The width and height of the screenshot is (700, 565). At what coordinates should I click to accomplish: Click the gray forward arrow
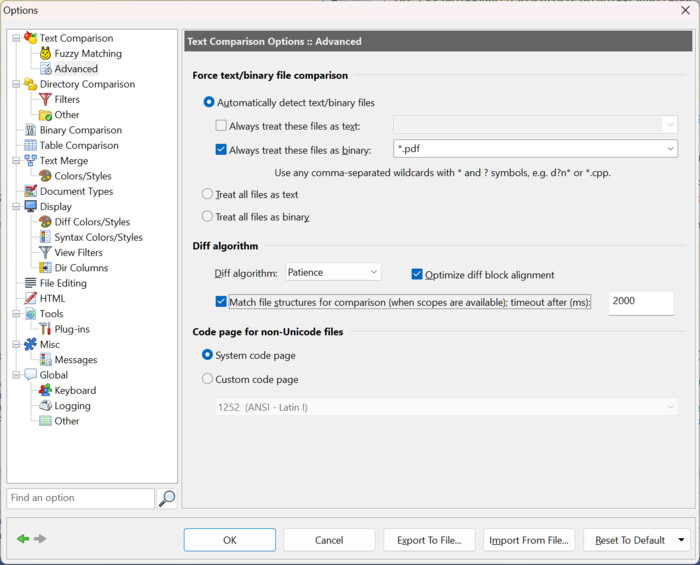[x=40, y=539]
